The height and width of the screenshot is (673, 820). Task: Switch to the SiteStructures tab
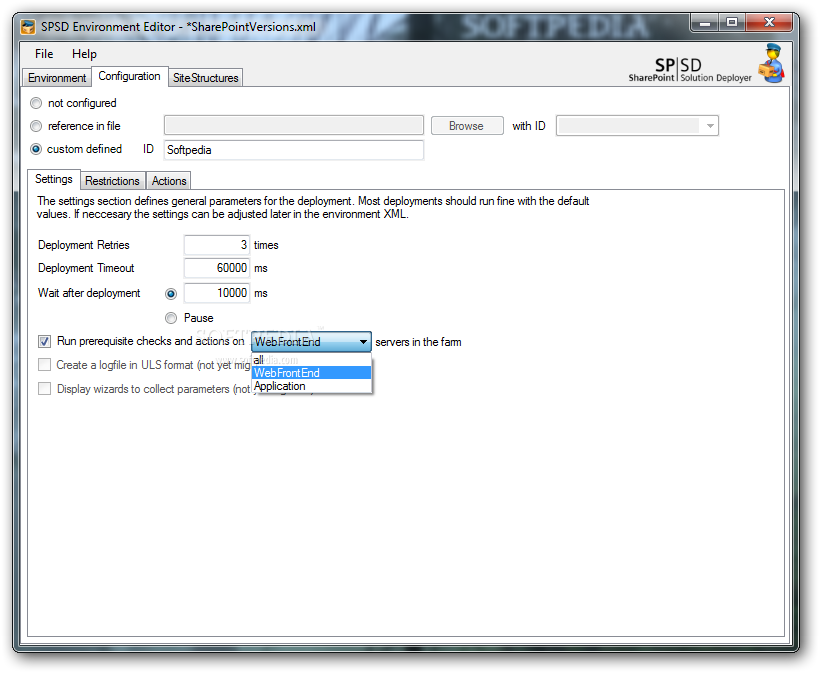pyautogui.click(x=206, y=78)
